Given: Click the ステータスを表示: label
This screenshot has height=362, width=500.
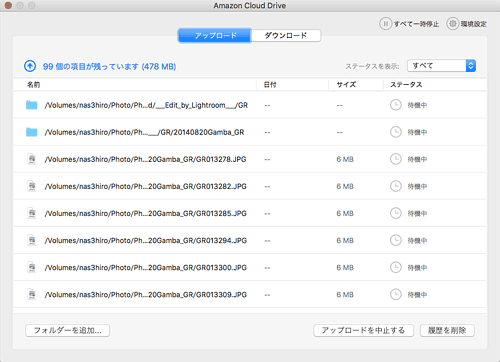Looking at the screenshot, I should [x=372, y=66].
